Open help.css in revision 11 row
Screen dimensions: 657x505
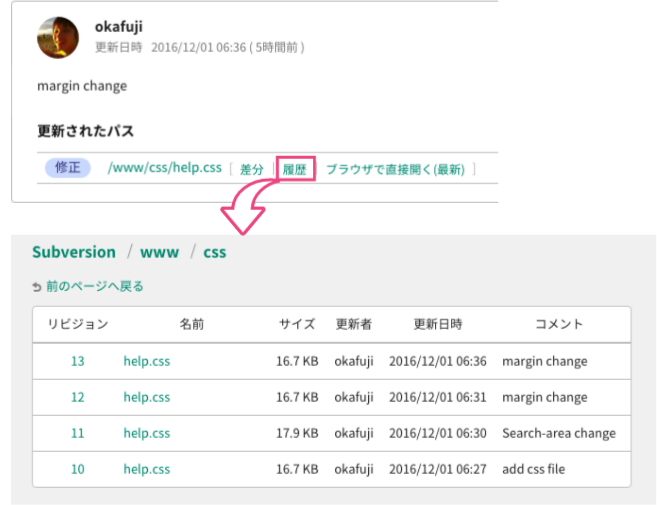pyautogui.click(x=147, y=433)
